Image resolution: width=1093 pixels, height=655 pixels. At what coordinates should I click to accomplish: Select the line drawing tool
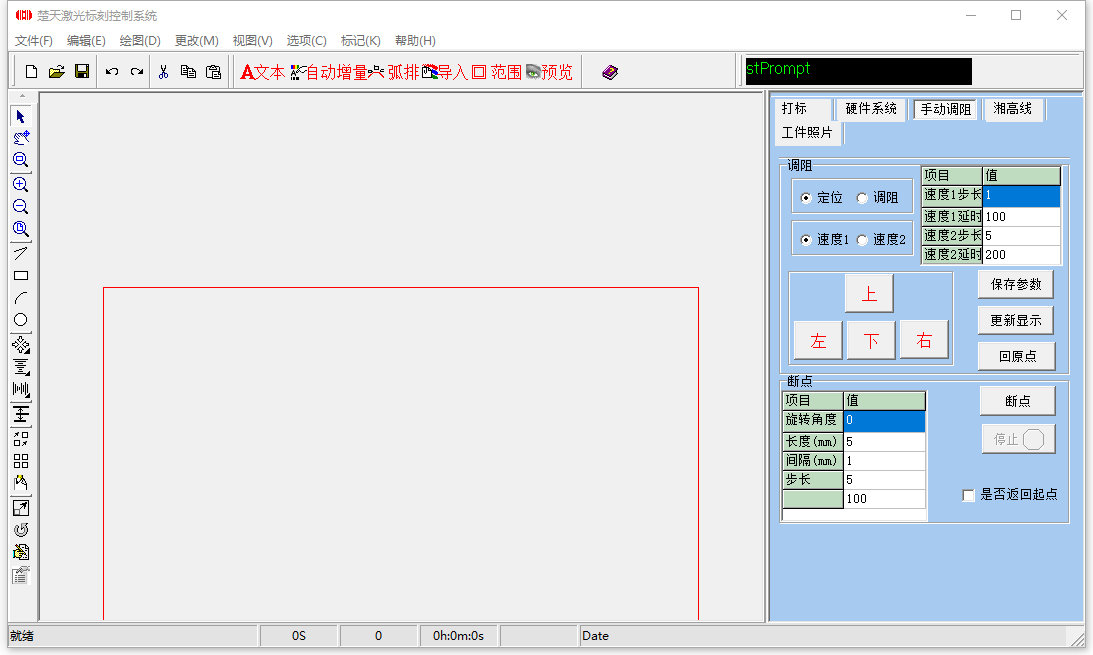pos(21,254)
